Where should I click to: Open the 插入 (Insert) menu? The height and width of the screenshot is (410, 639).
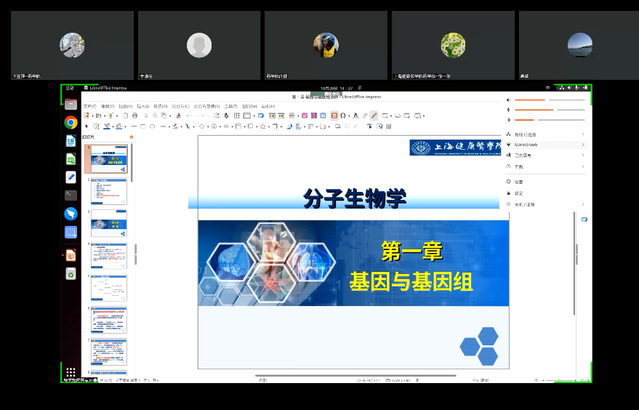tap(143, 106)
